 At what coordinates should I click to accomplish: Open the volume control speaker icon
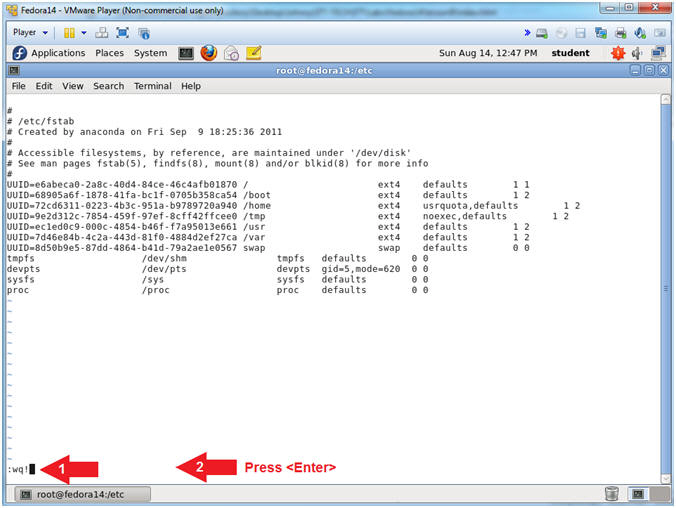click(x=637, y=53)
